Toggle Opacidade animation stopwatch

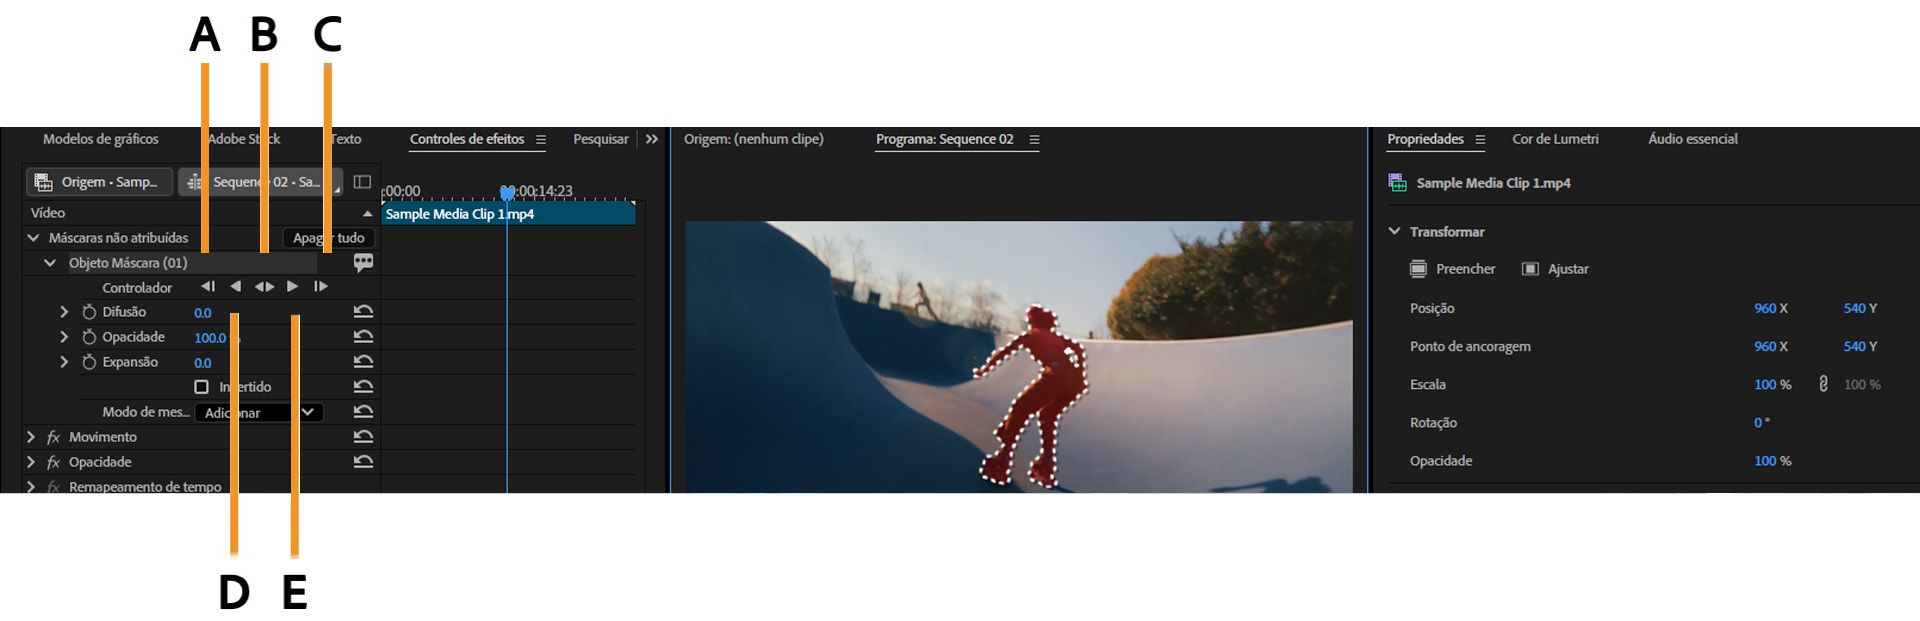point(89,337)
